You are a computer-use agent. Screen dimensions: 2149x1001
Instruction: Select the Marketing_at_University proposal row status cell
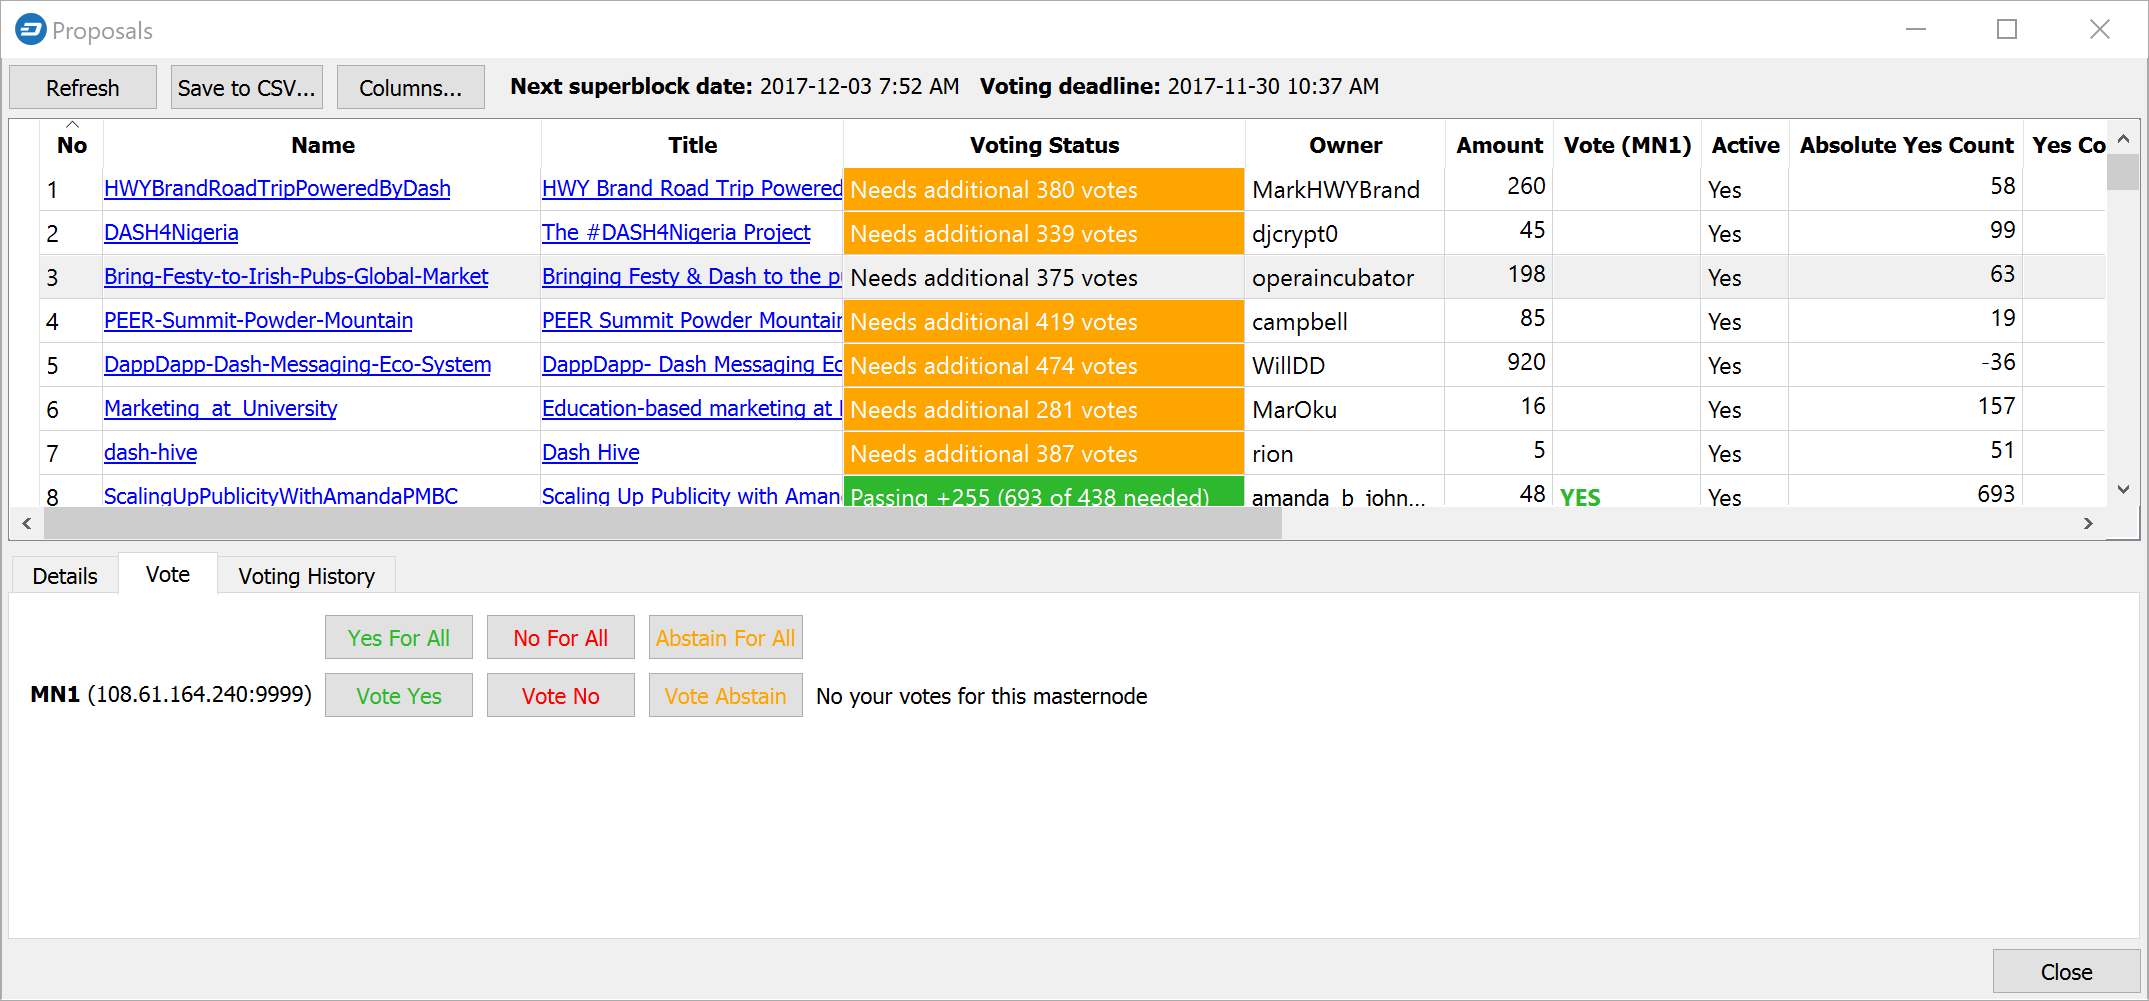point(1043,410)
